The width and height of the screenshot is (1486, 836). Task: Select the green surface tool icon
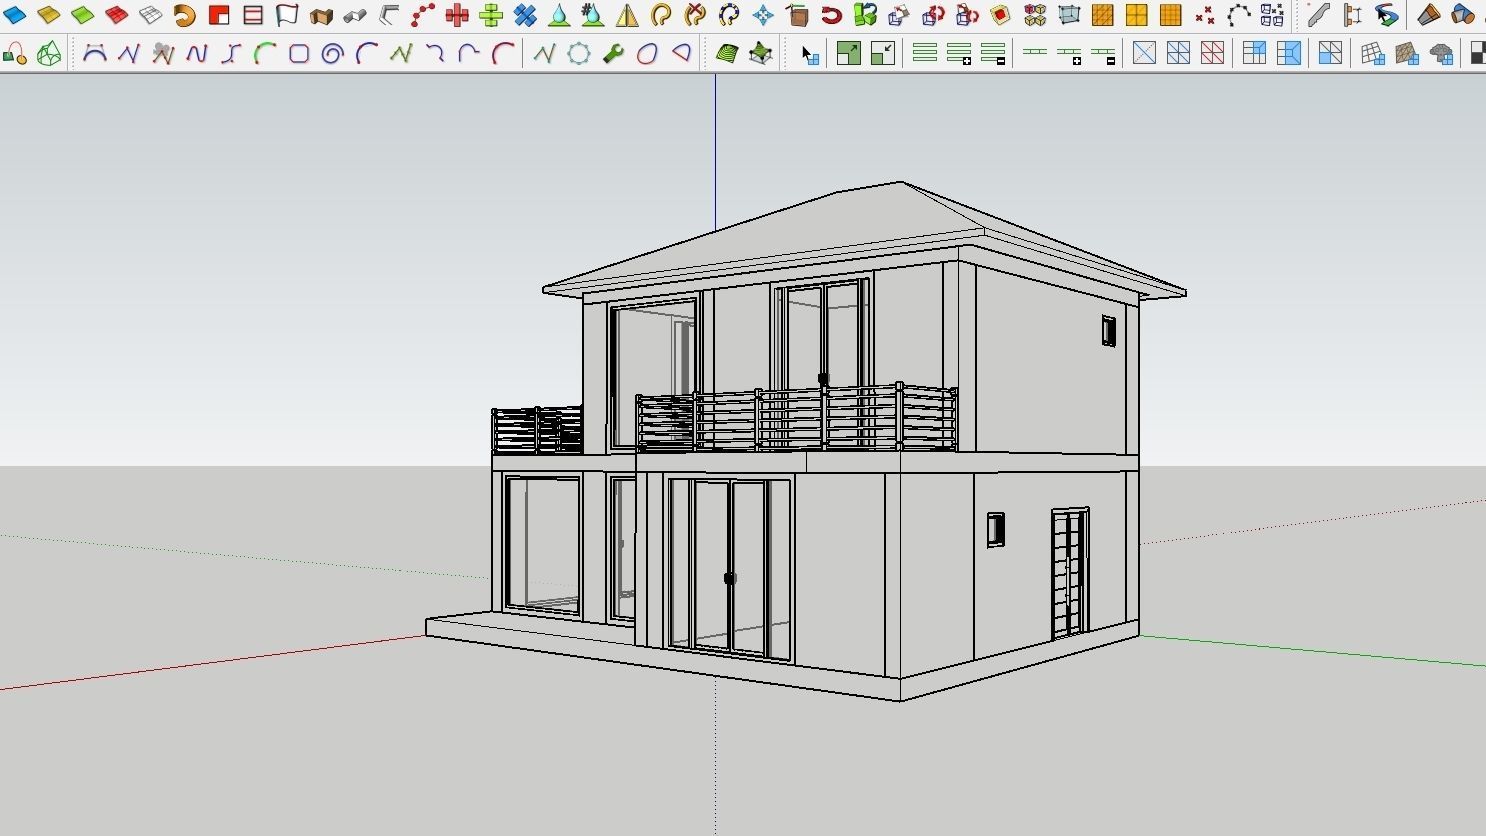click(83, 15)
